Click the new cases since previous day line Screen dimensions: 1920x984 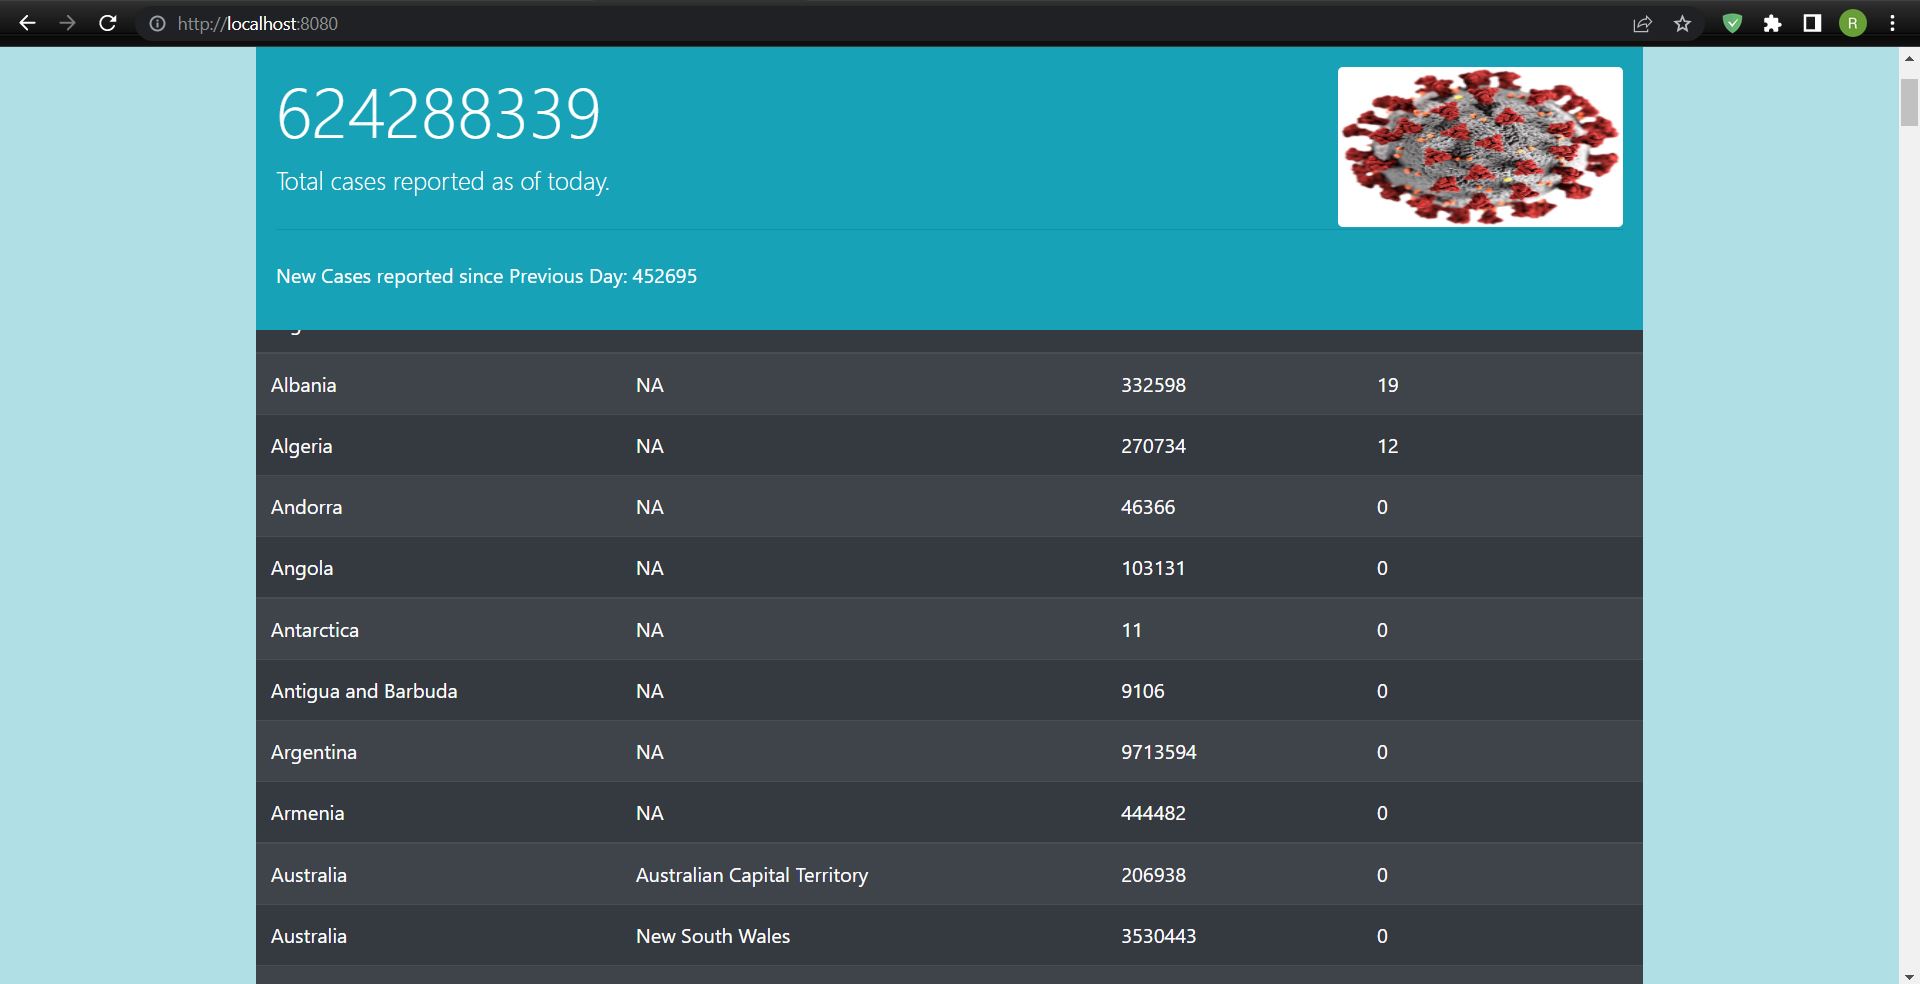point(486,276)
